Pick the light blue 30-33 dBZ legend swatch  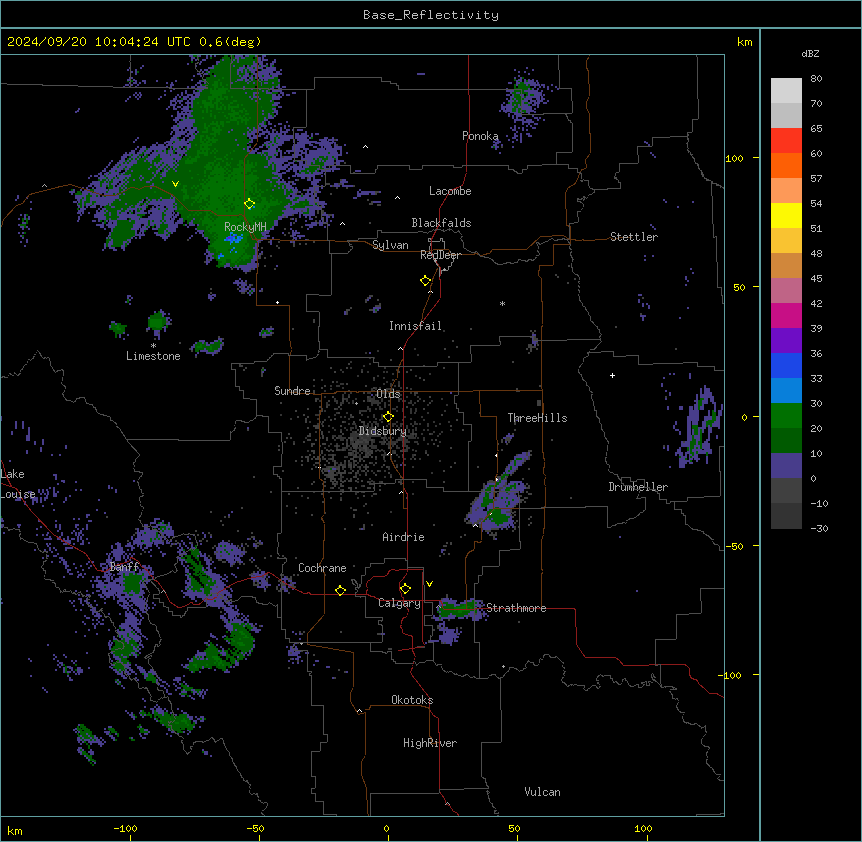pyautogui.click(x=786, y=391)
